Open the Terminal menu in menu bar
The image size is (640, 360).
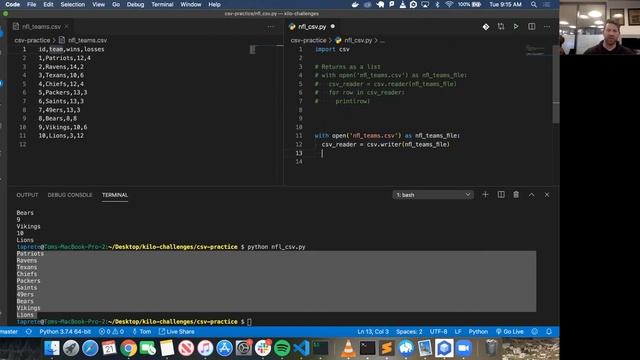[162, 4]
